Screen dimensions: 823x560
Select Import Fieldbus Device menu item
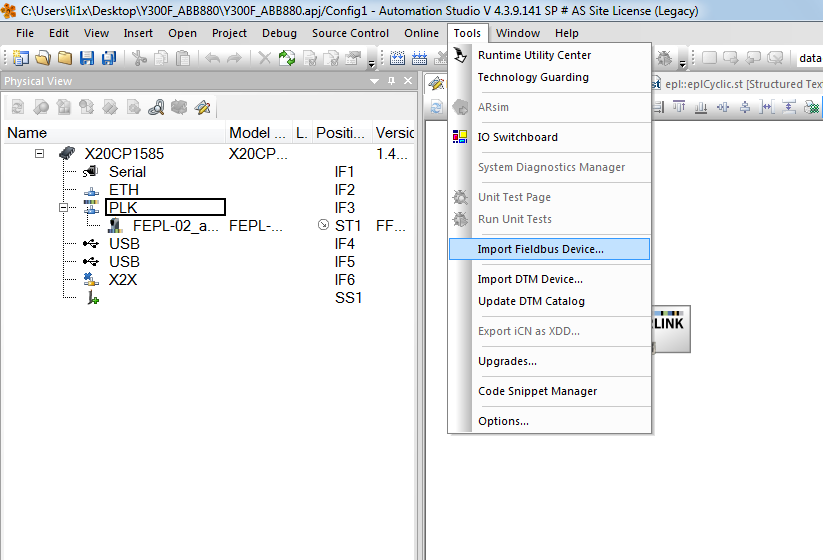(549, 249)
